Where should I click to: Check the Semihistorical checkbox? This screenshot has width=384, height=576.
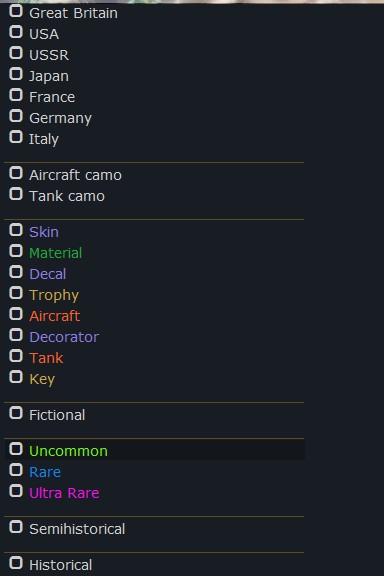(16, 527)
